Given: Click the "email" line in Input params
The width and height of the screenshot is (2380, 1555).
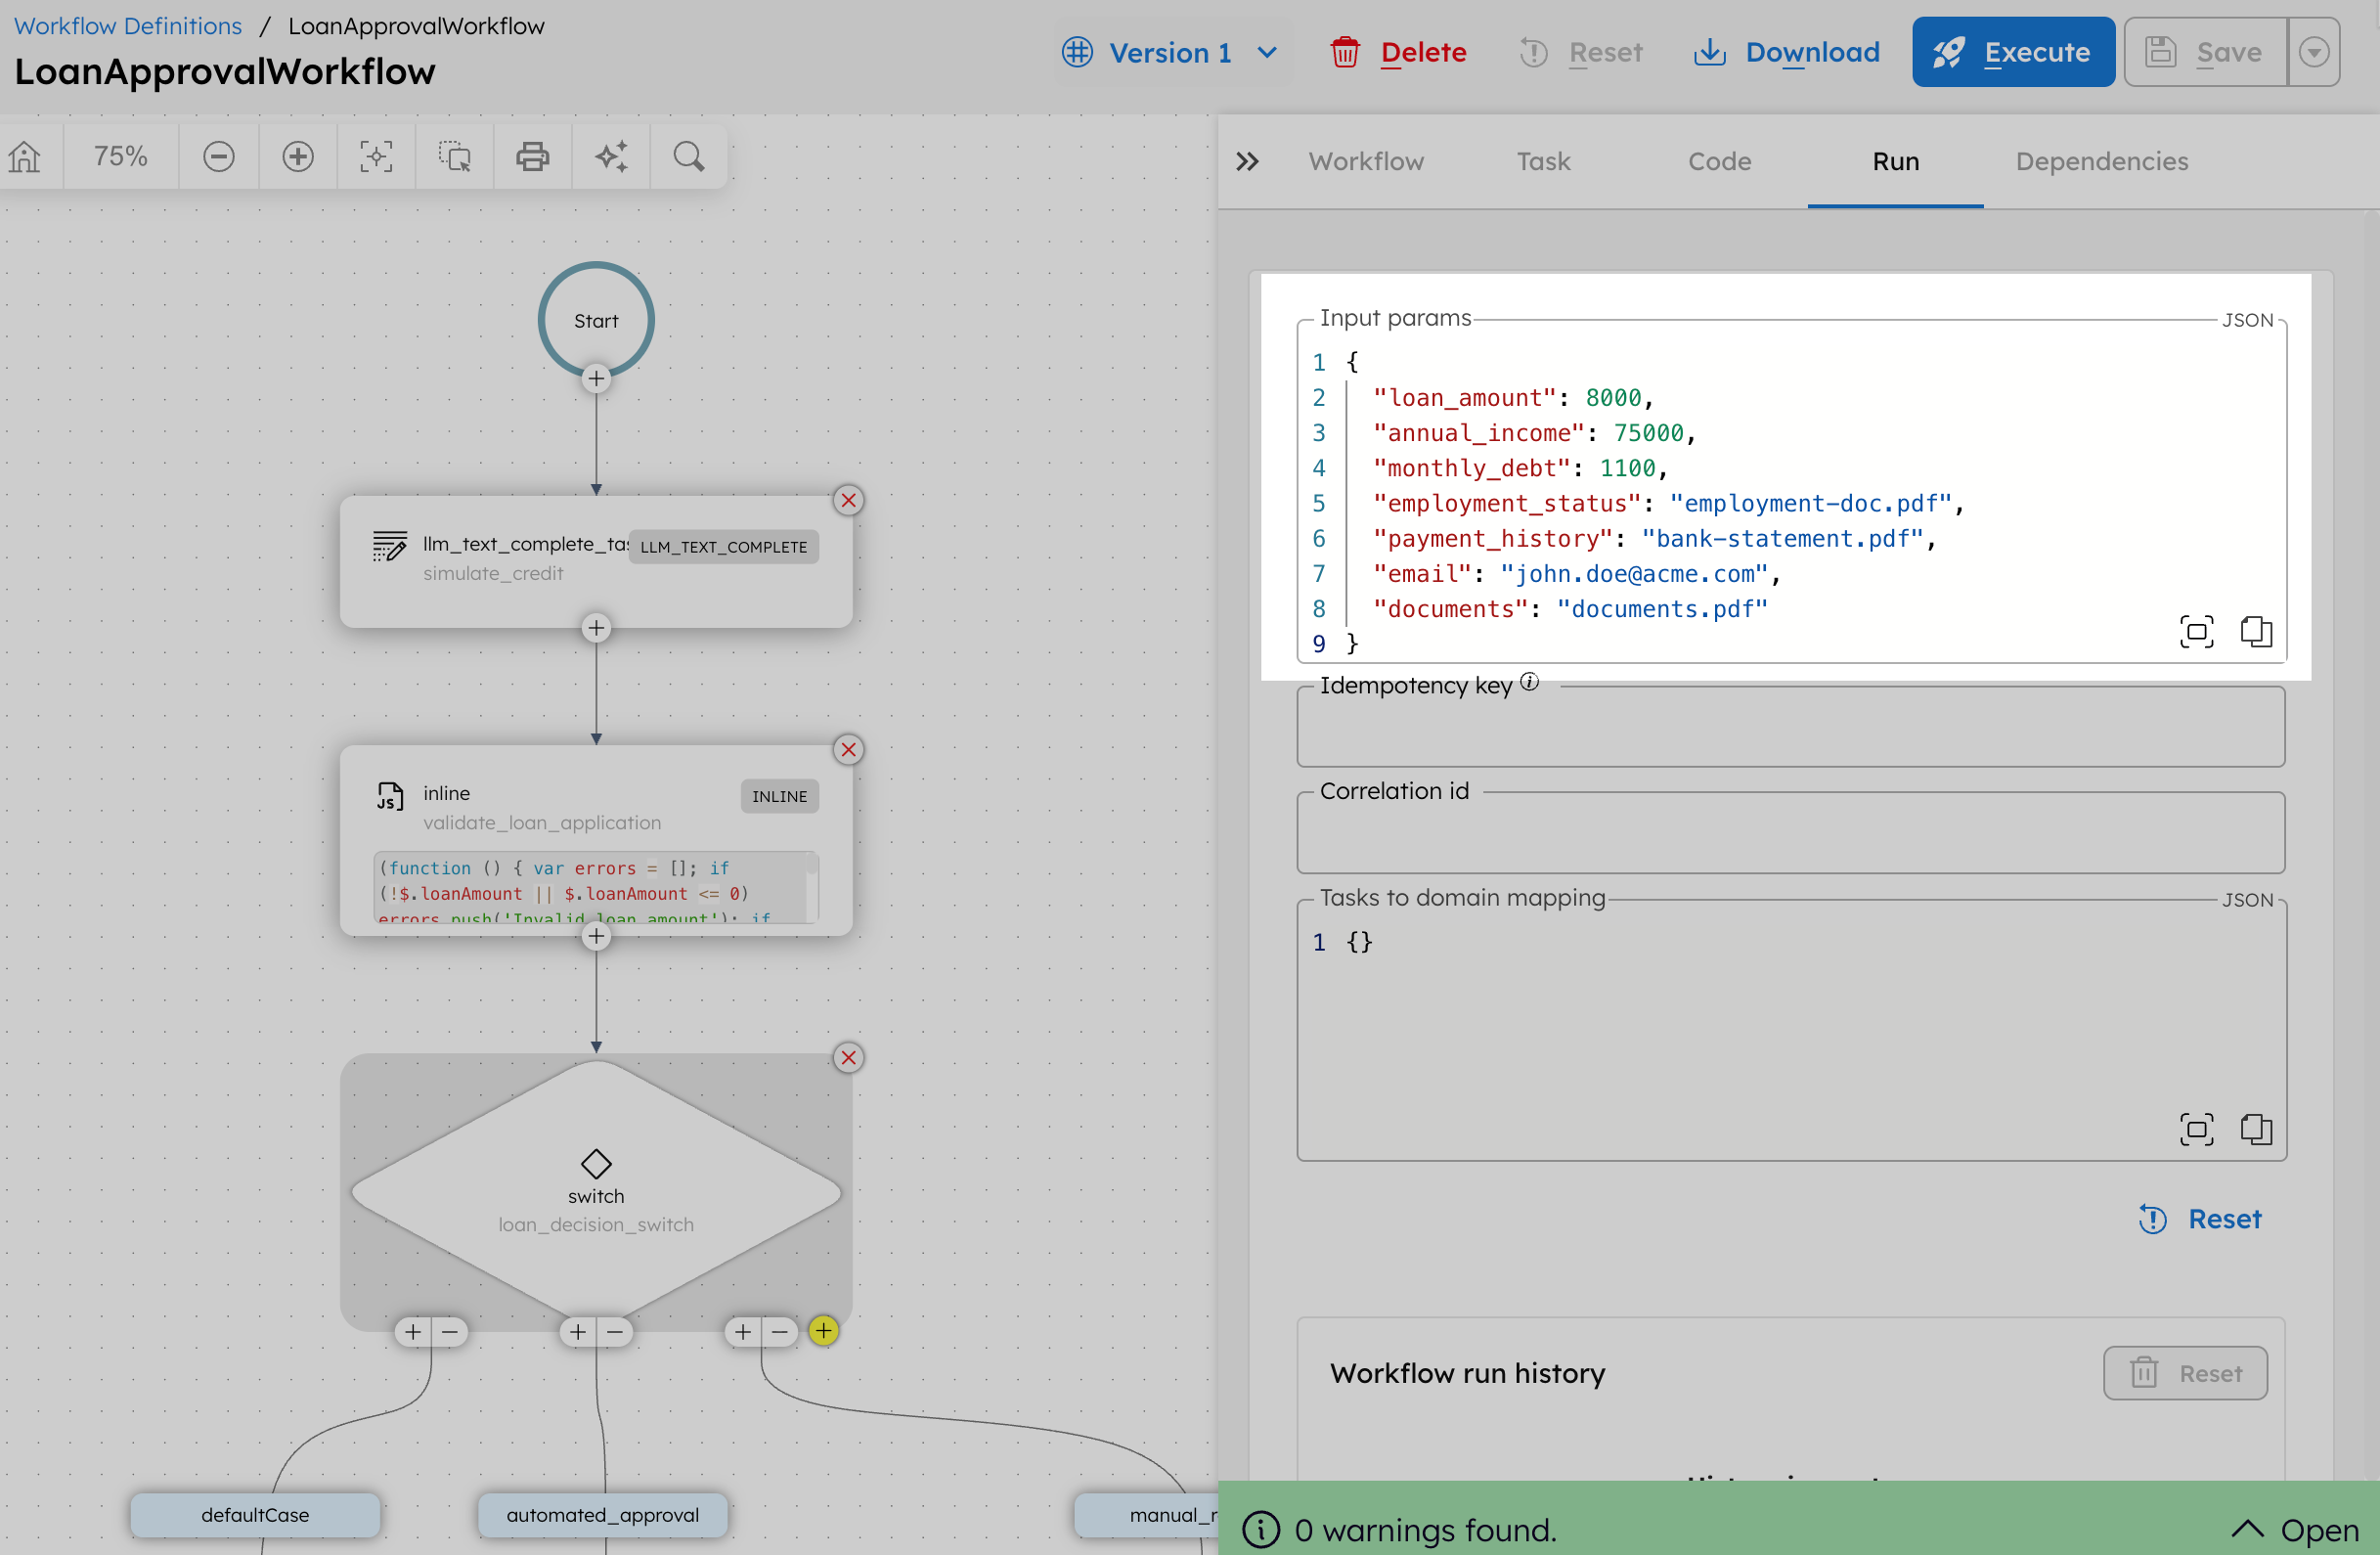Looking at the screenshot, I should click(x=1576, y=574).
